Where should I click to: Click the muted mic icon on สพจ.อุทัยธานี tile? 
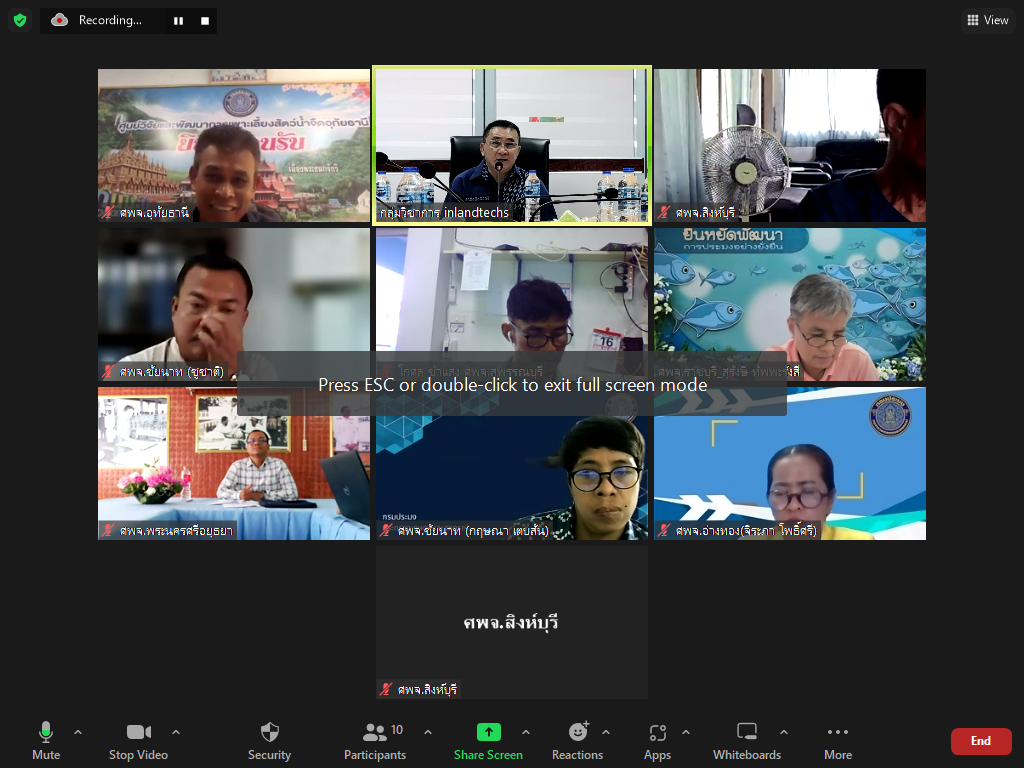[108, 212]
